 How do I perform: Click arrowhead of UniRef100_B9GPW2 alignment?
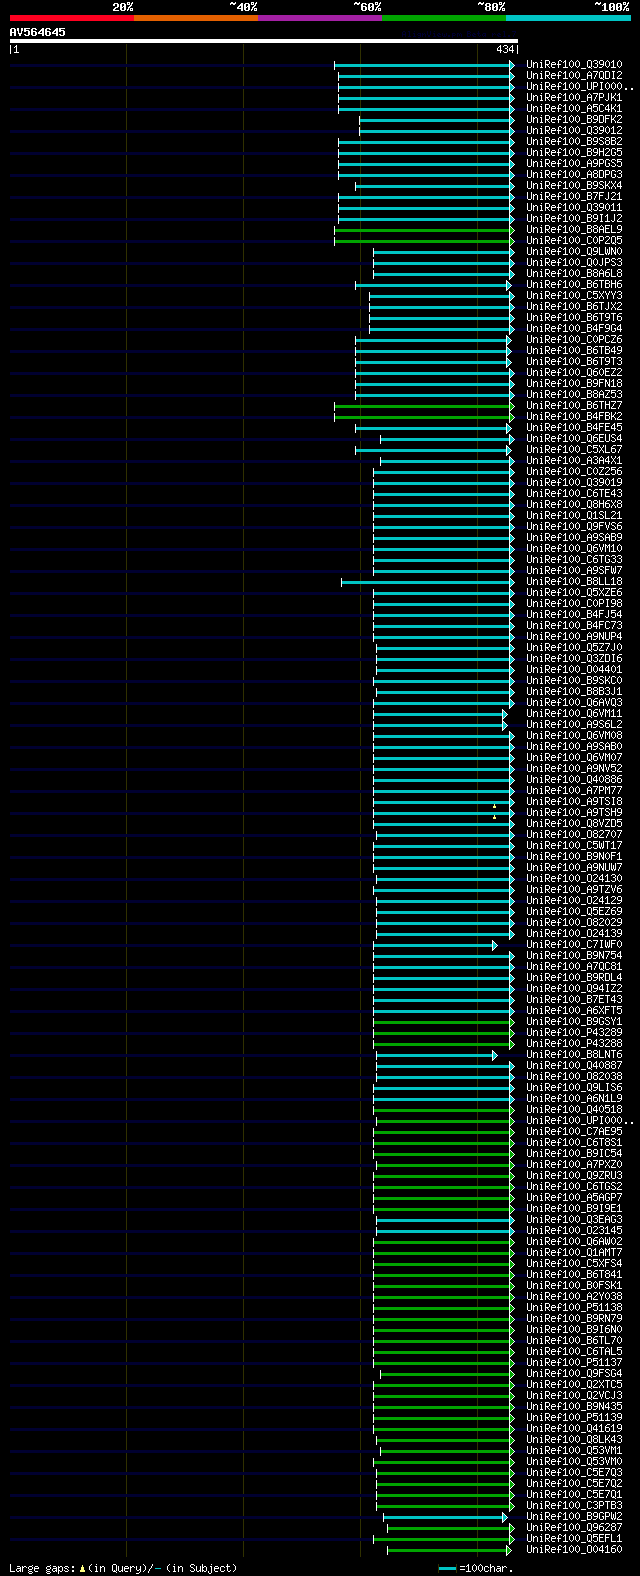pos(505,1517)
